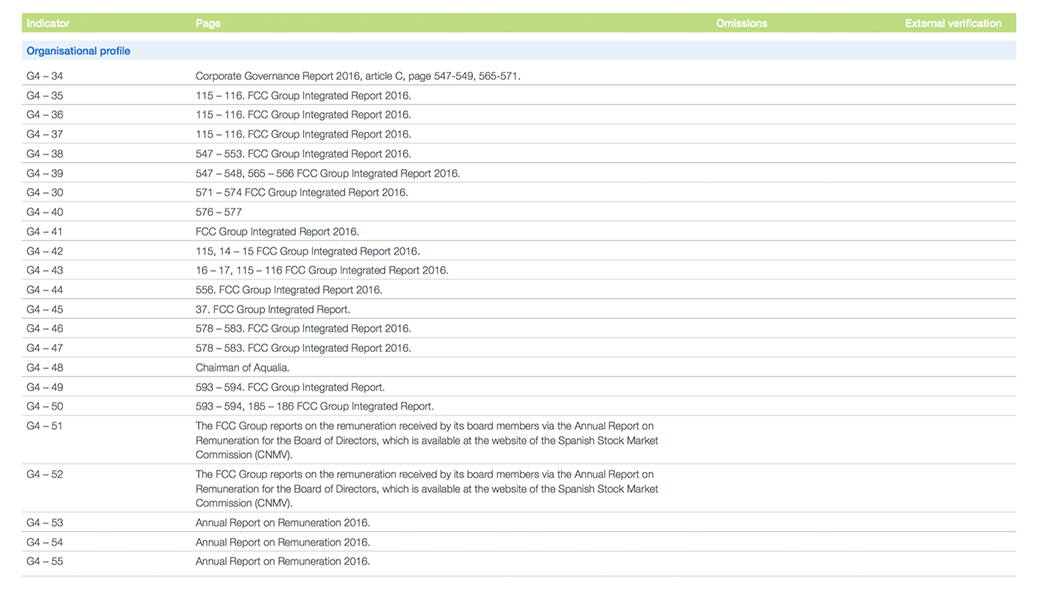The height and width of the screenshot is (603, 1040).
Task: Click Annual Report on Remuneration in G4 – 54 row
Action: (x=283, y=543)
